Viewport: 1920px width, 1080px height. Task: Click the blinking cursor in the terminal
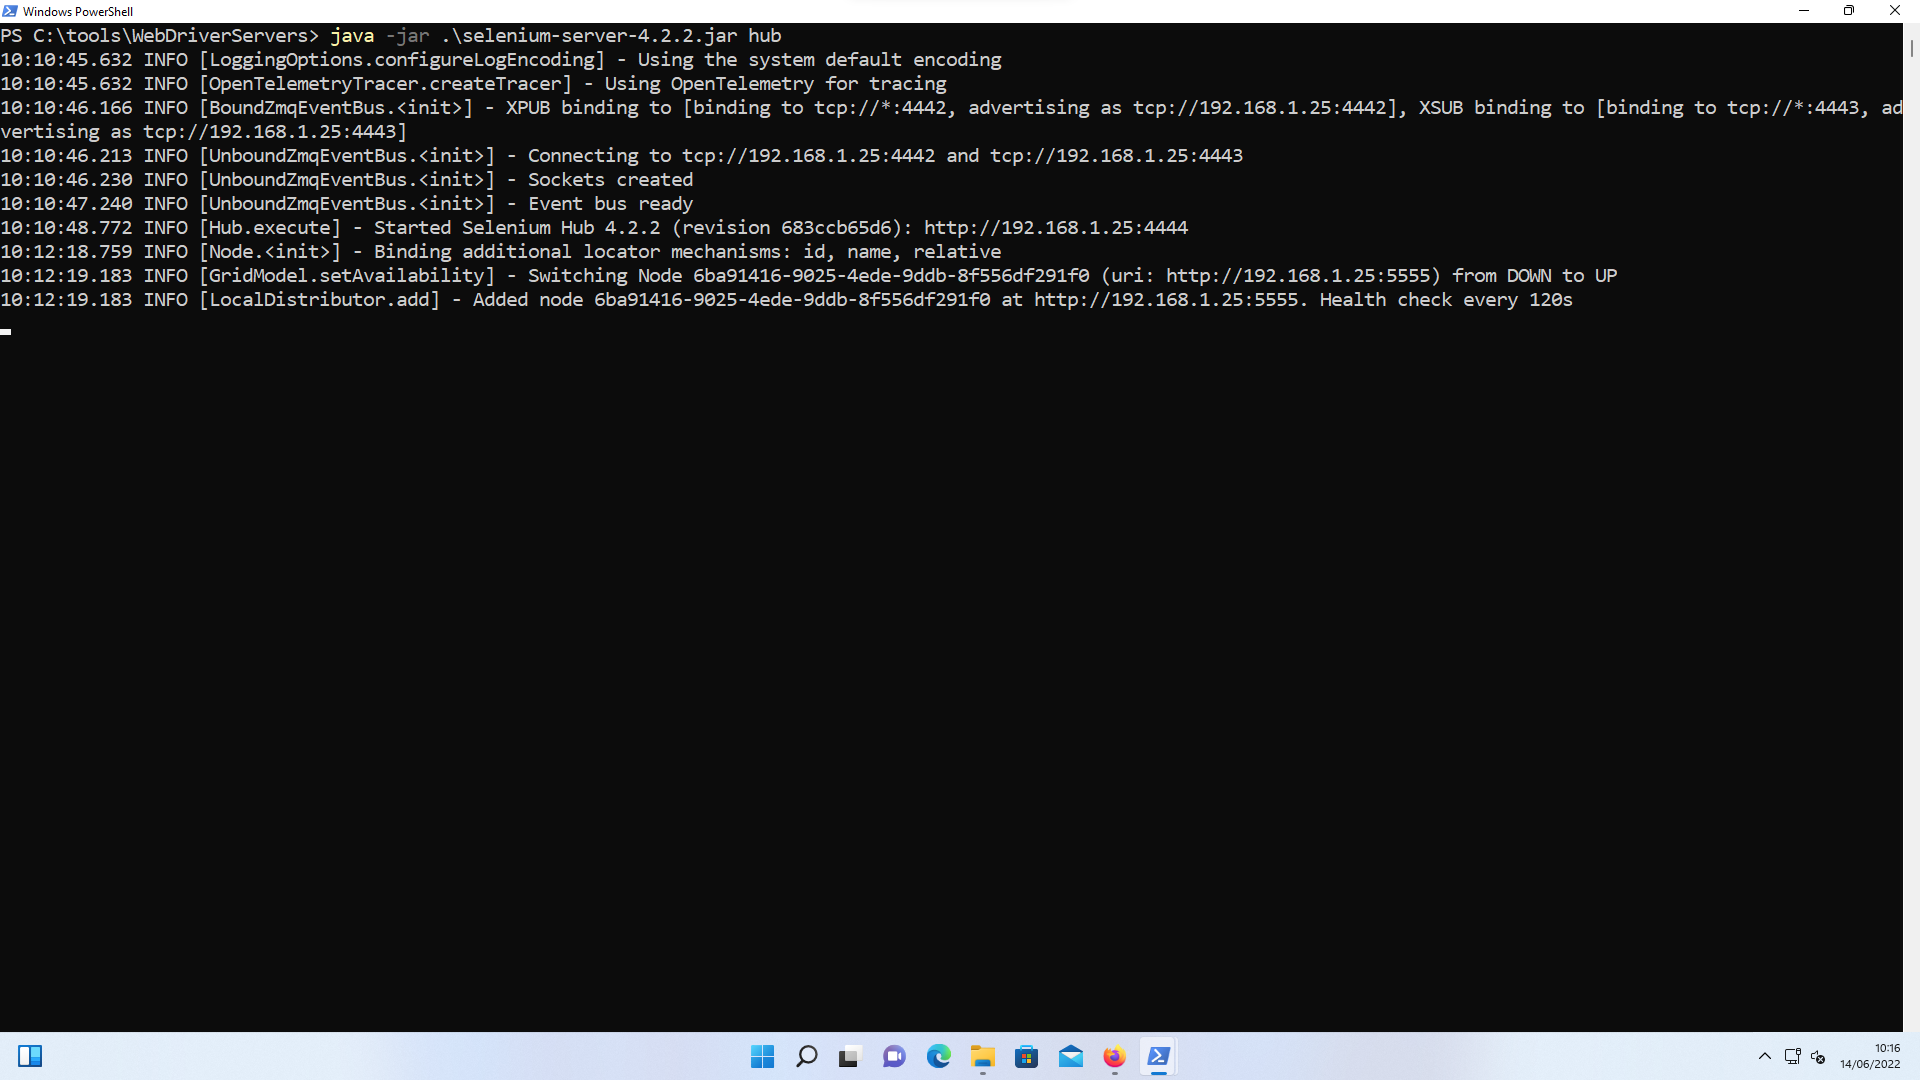pos(5,331)
